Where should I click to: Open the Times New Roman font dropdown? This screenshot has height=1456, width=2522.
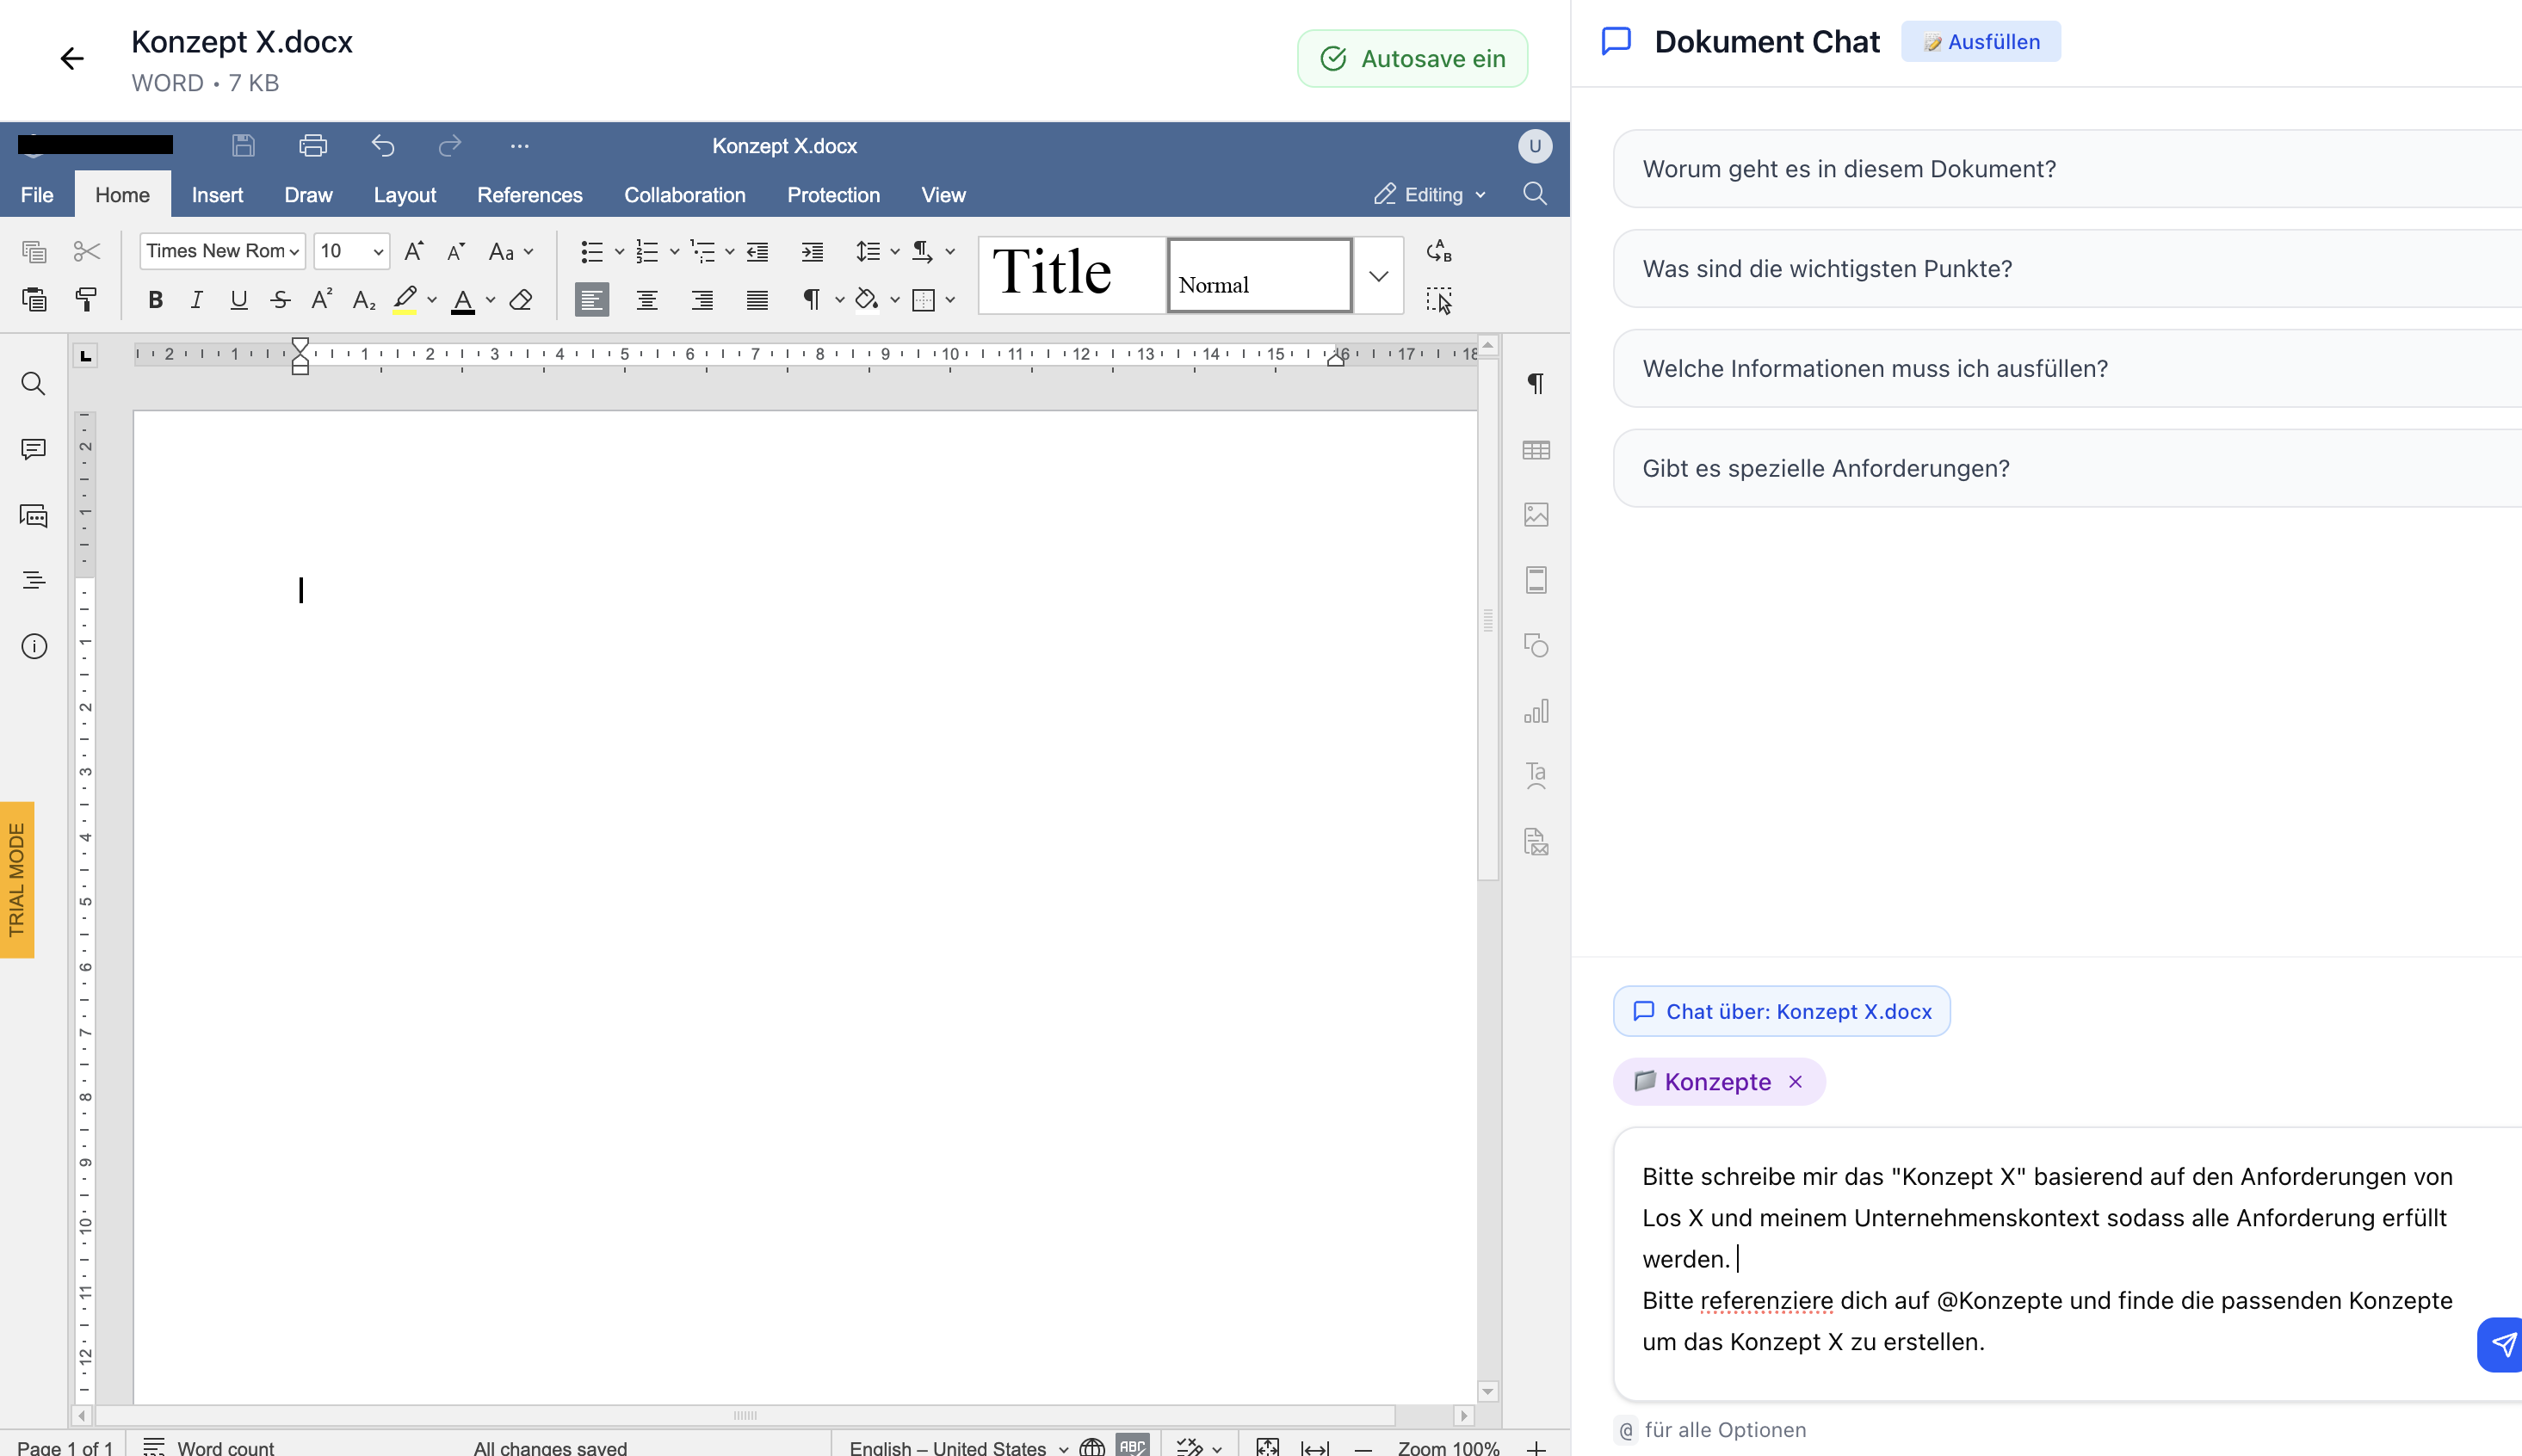(x=222, y=251)
